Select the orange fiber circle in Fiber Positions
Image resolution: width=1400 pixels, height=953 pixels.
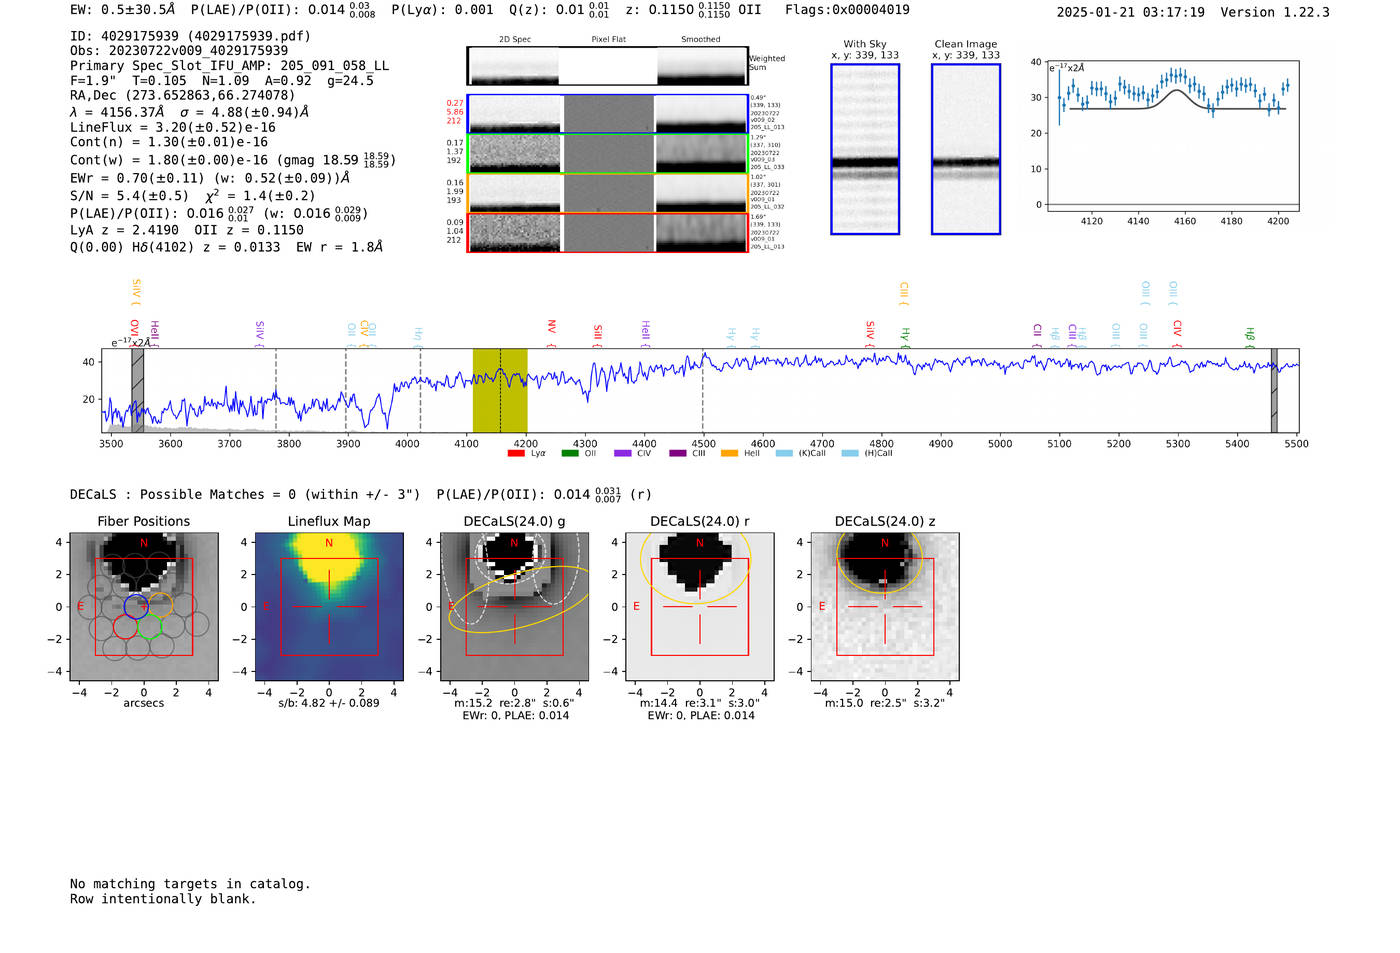click(161, 605)
